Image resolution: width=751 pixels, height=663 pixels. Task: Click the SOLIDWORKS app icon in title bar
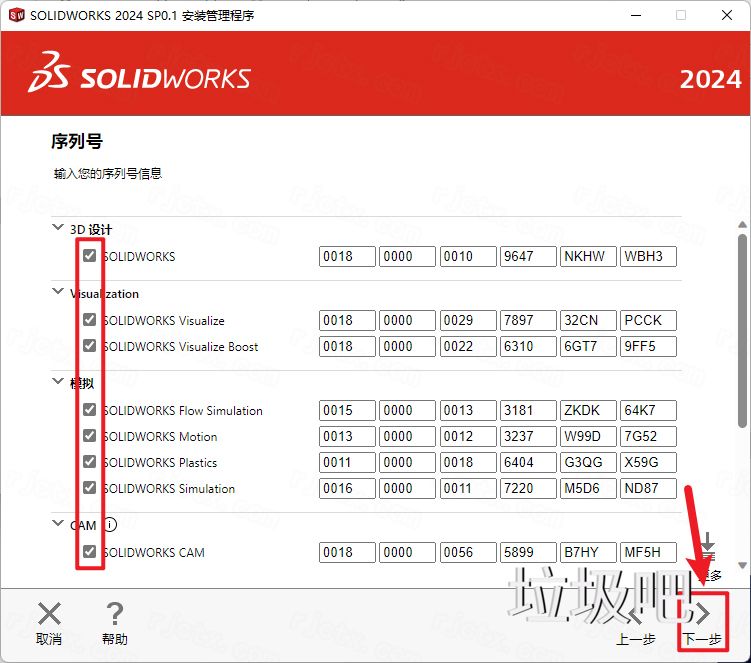click(16, 15)
